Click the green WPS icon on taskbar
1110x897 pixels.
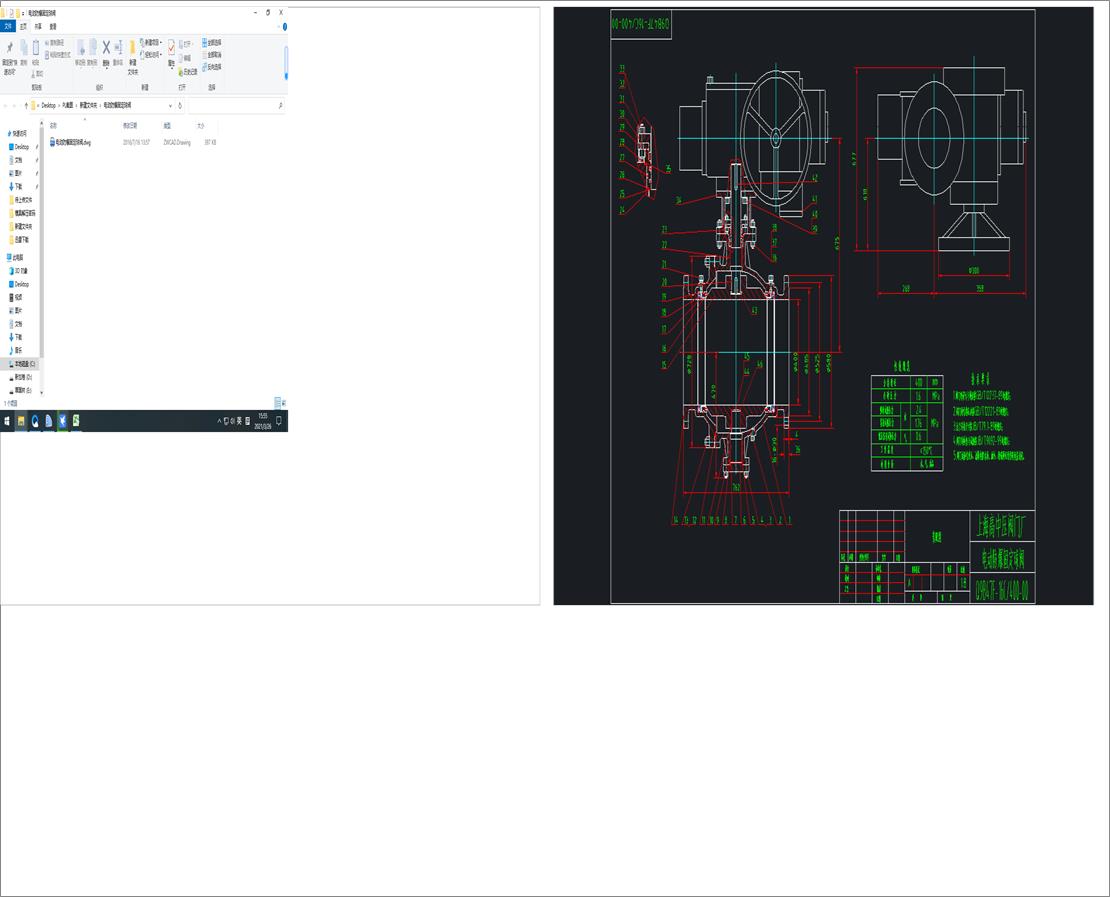click(x=76, y=421)
